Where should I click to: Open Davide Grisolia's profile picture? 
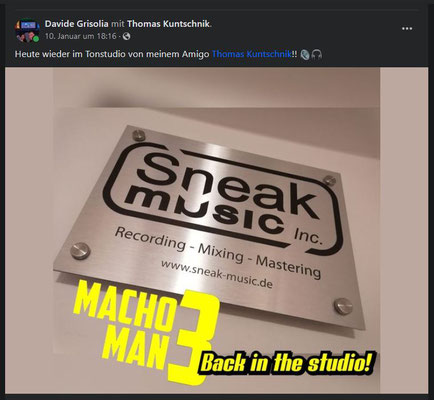coord(27,30)
